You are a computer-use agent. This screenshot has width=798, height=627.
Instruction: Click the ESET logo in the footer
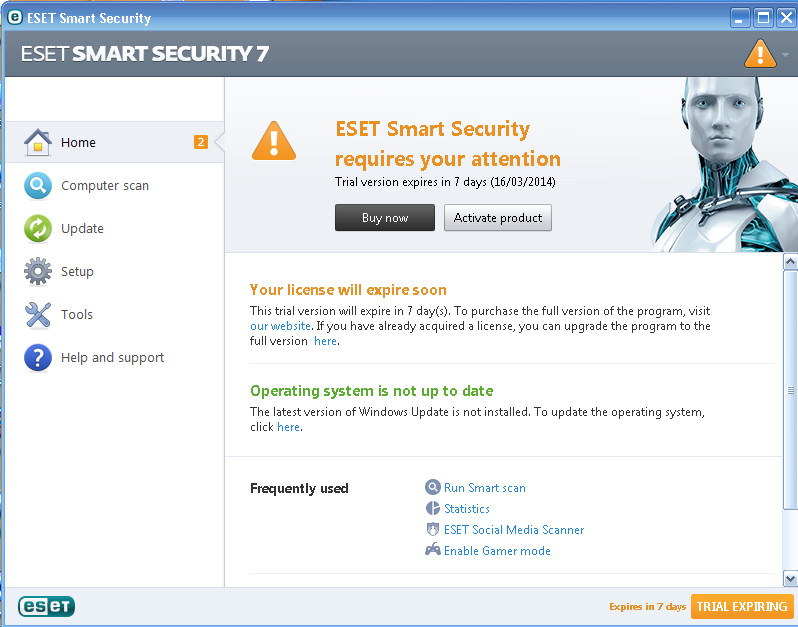[46, 606]
